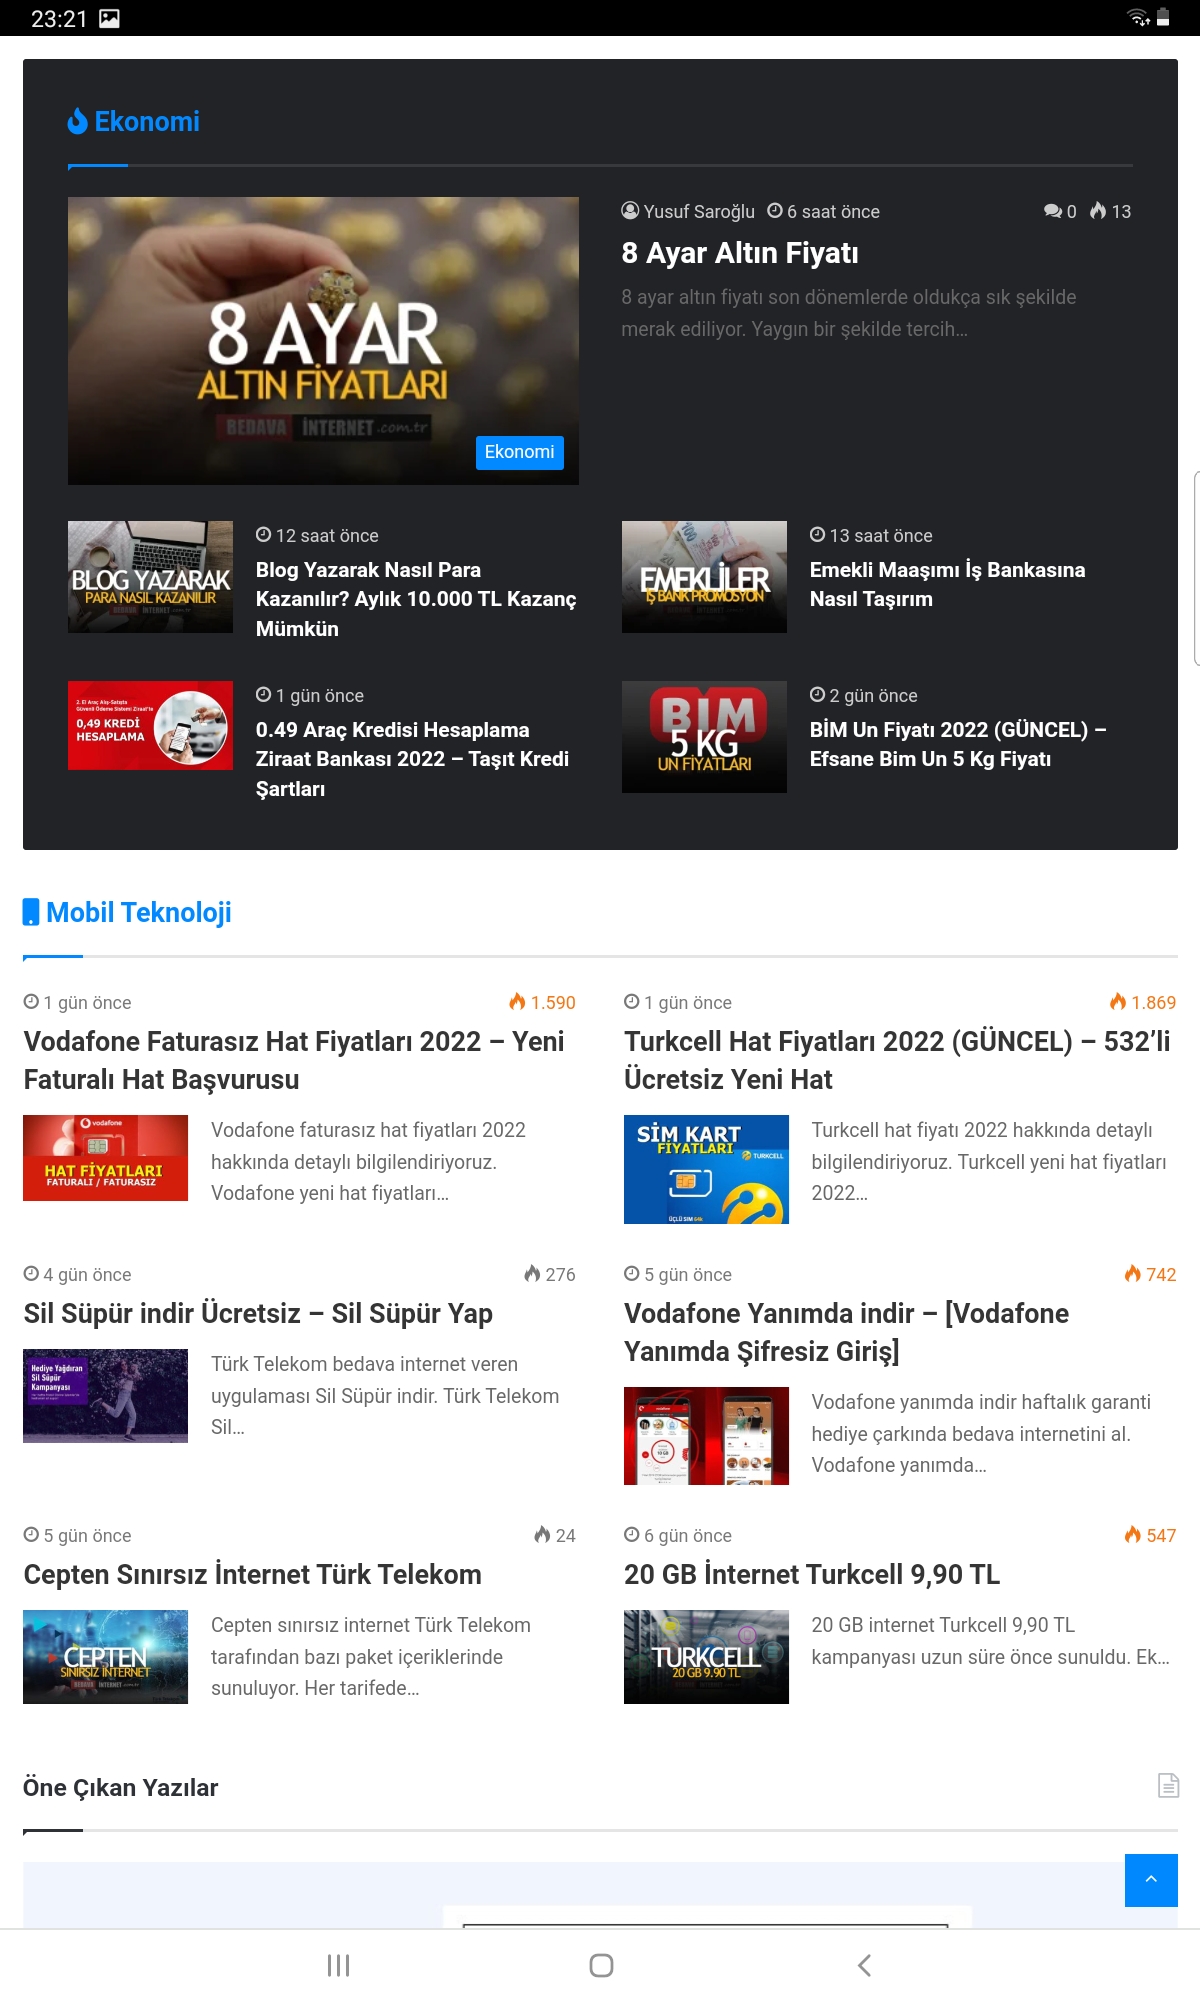Tap the Wi-Fi status icon
The height and width of the screenshot is (2000, 1200).
coord(1138,17)
